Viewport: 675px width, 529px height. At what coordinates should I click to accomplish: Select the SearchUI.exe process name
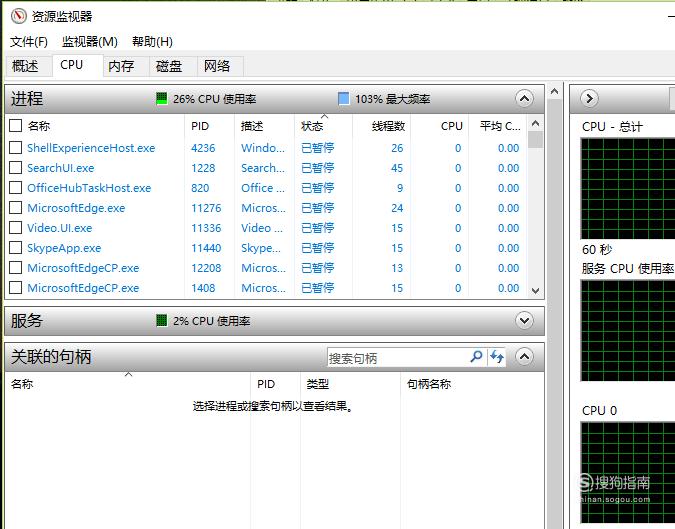60,168
